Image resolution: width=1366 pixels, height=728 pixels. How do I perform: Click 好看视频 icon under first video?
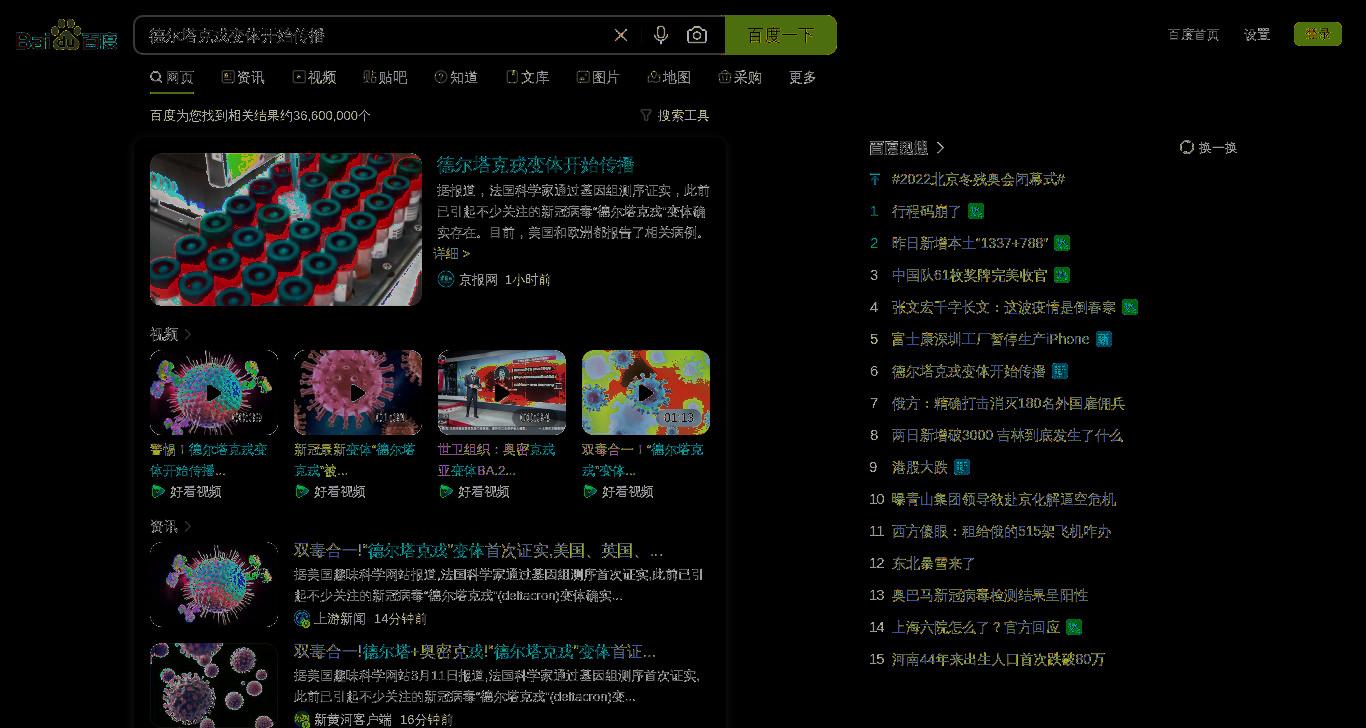(x=158, y=491)
